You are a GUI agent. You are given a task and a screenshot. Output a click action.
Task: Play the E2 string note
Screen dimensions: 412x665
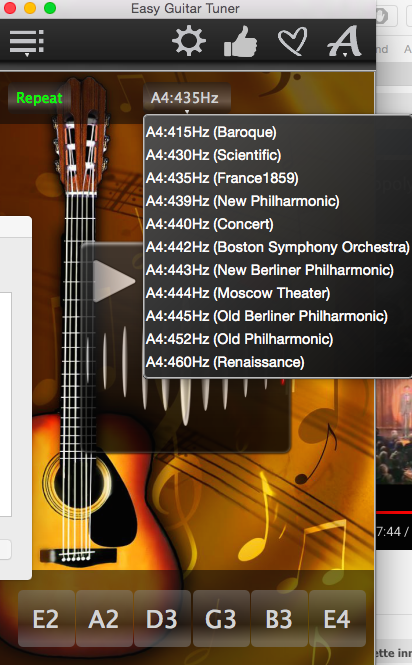point(46,619)
